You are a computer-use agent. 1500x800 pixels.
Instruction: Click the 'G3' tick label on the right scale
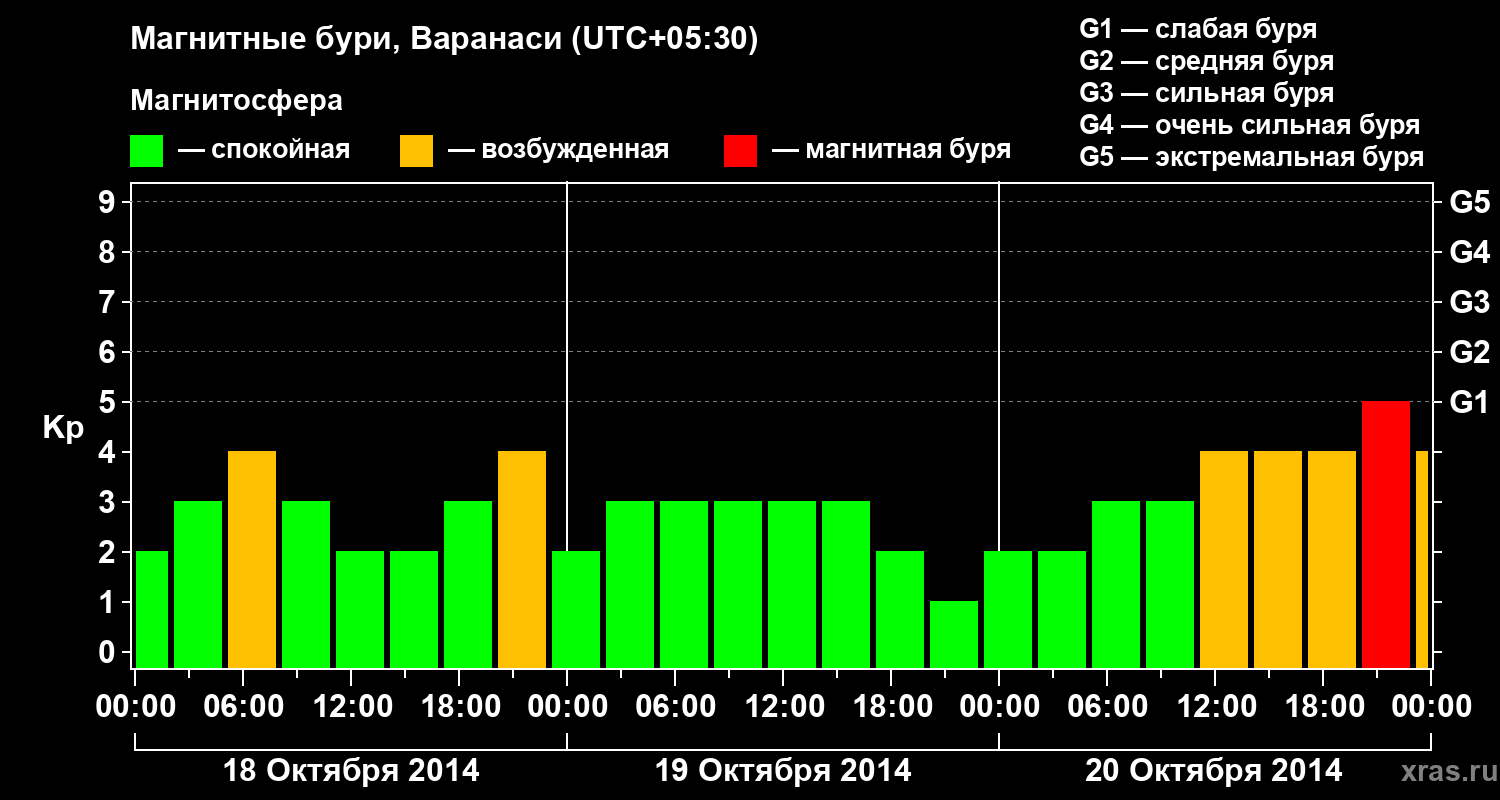coord(1469,302)
